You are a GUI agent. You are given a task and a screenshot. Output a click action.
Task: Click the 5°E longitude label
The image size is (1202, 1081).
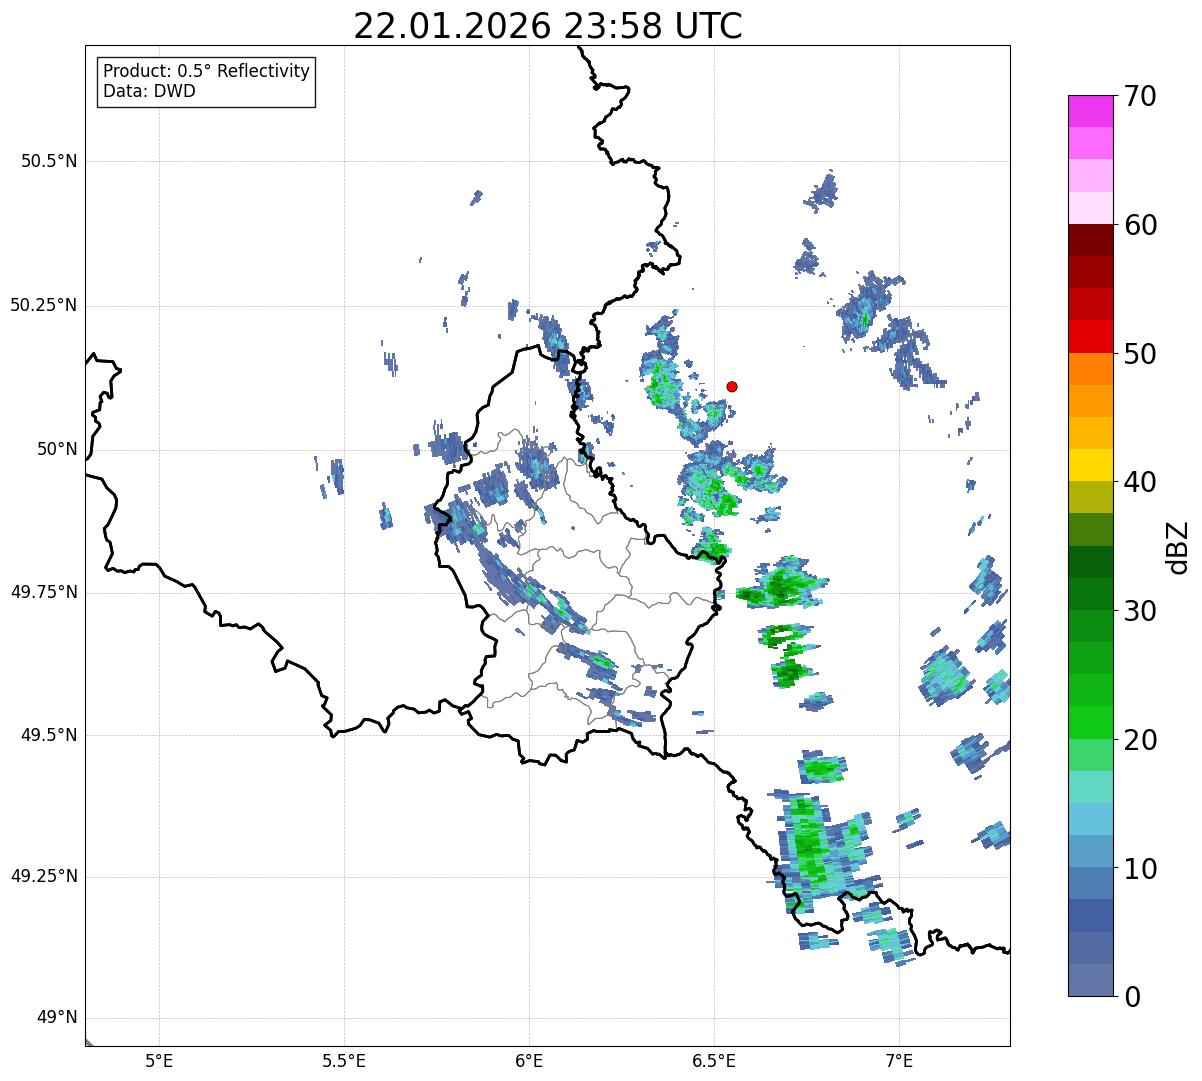(x=159, y=1061)
